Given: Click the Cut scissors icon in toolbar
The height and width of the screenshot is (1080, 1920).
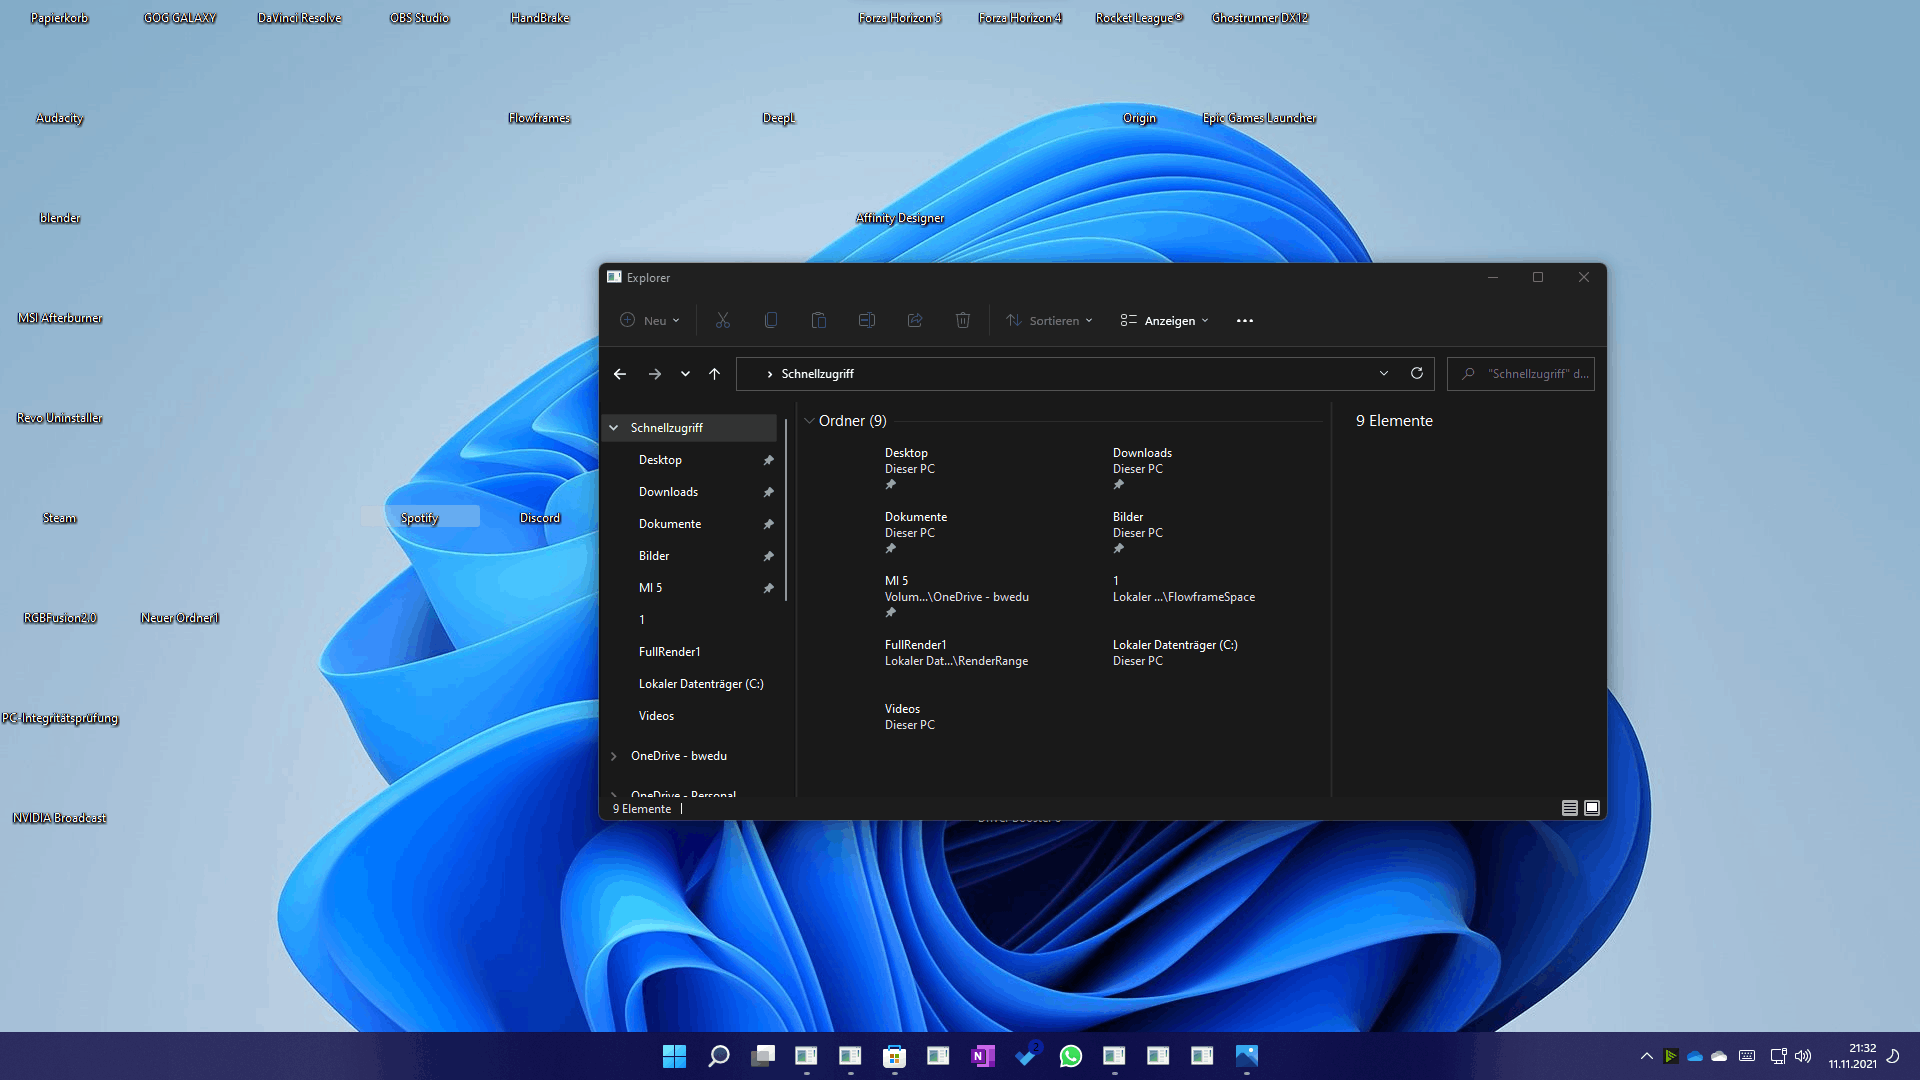Looking at the screenshot, I should point(722,320).
